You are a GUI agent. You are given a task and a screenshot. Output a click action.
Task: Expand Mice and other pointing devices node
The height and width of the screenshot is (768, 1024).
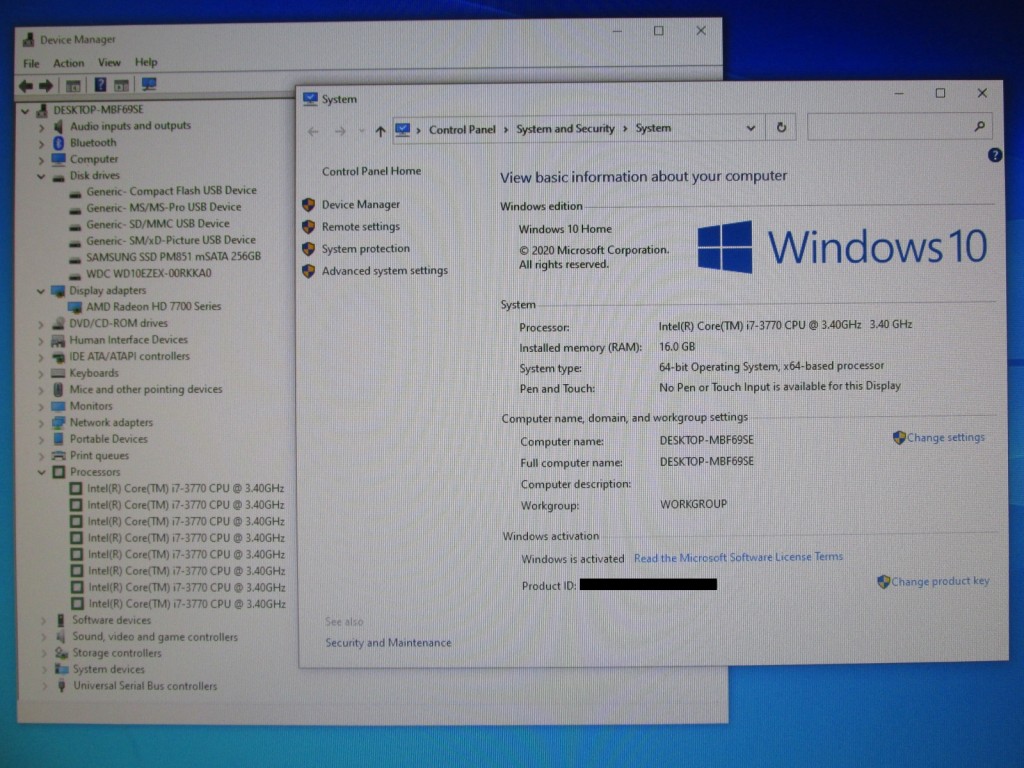click(41, 390)
